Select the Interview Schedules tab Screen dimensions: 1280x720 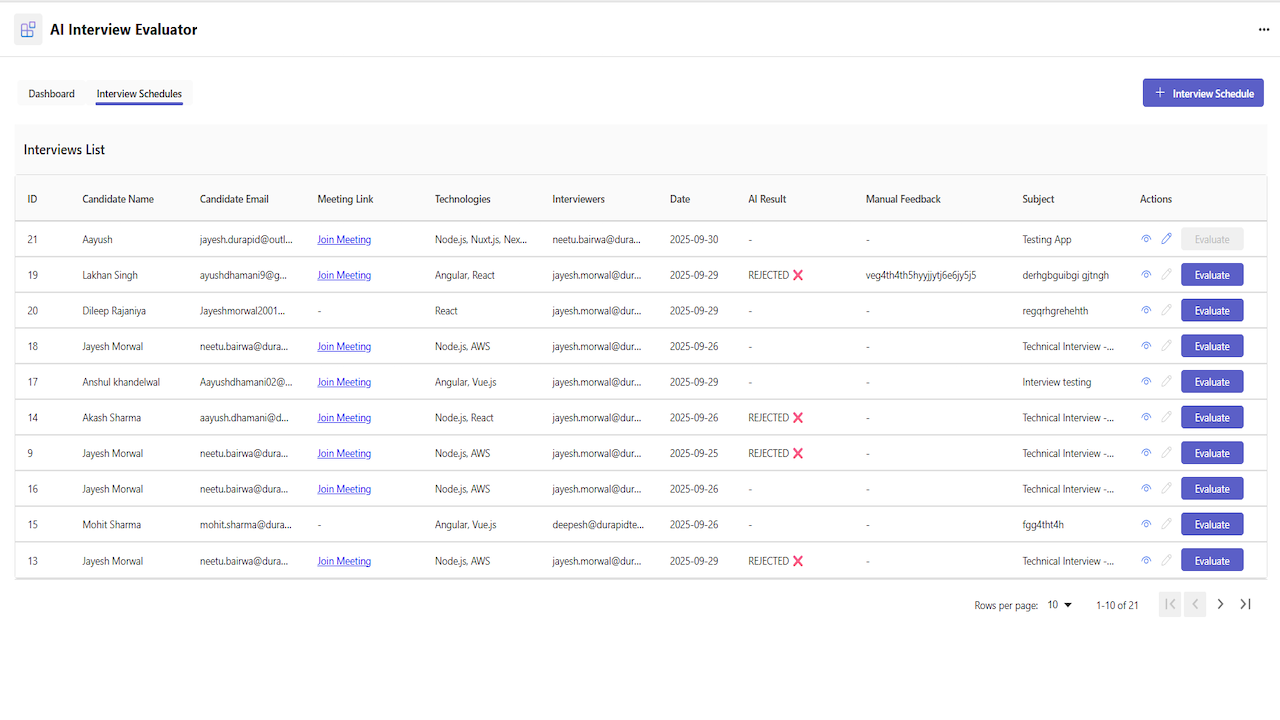(139, 94)
